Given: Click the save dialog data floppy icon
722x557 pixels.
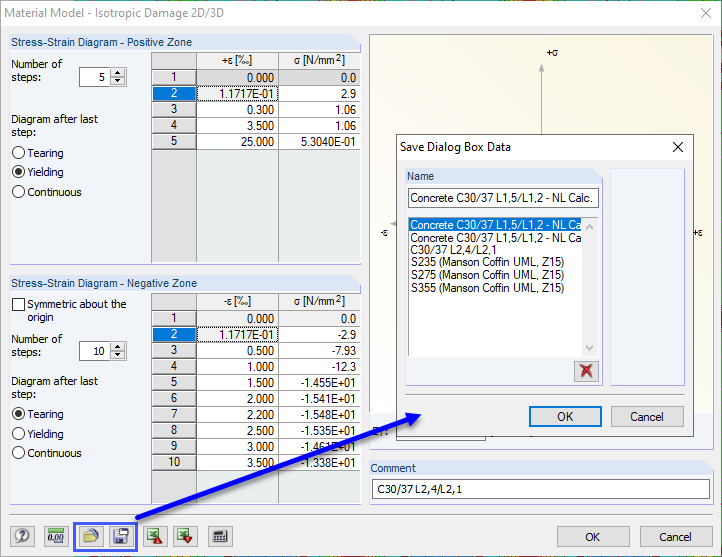Looking at the screenshot, I should (x=121, y=536).
